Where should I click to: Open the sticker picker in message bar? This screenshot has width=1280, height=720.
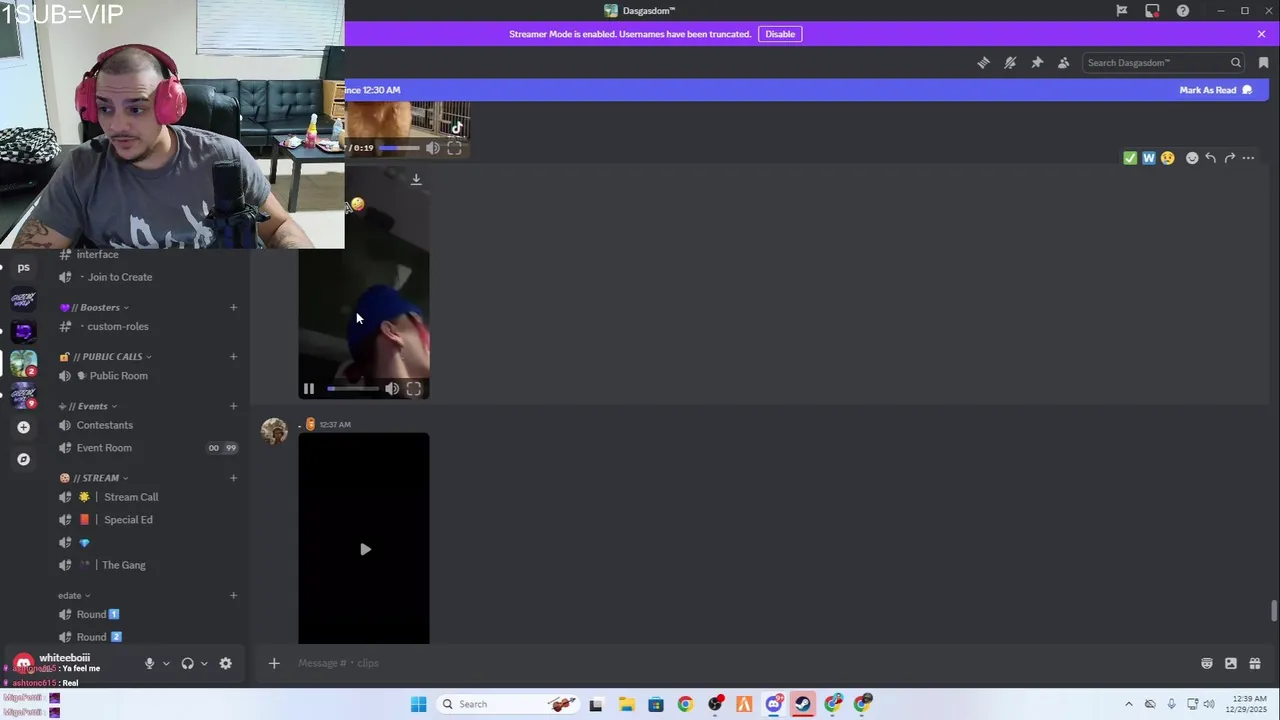(1207, 663)
